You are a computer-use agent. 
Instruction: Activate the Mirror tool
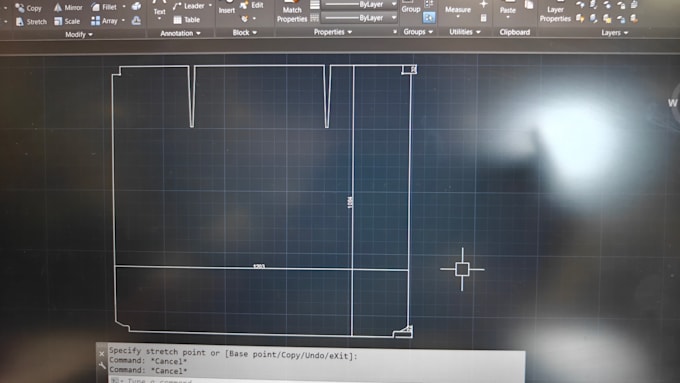tap(68, 8)
